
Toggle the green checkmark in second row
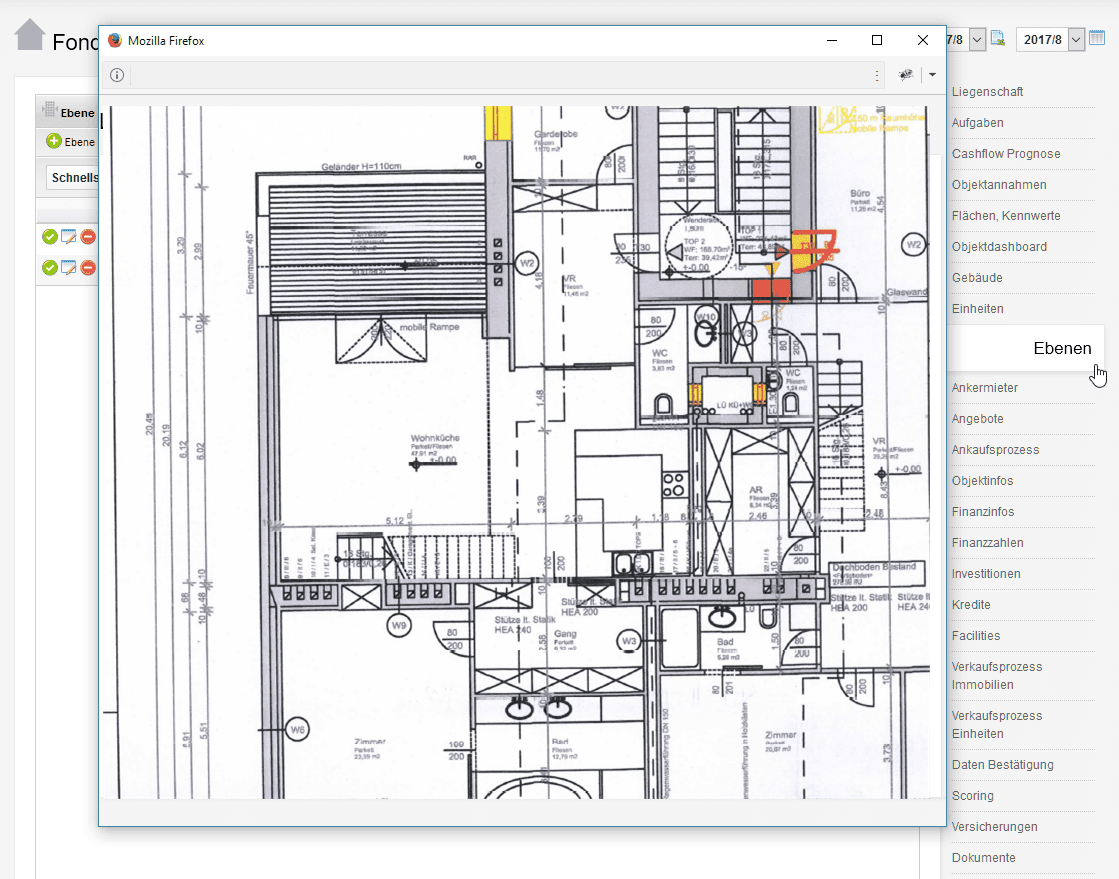tap(50, 268)
